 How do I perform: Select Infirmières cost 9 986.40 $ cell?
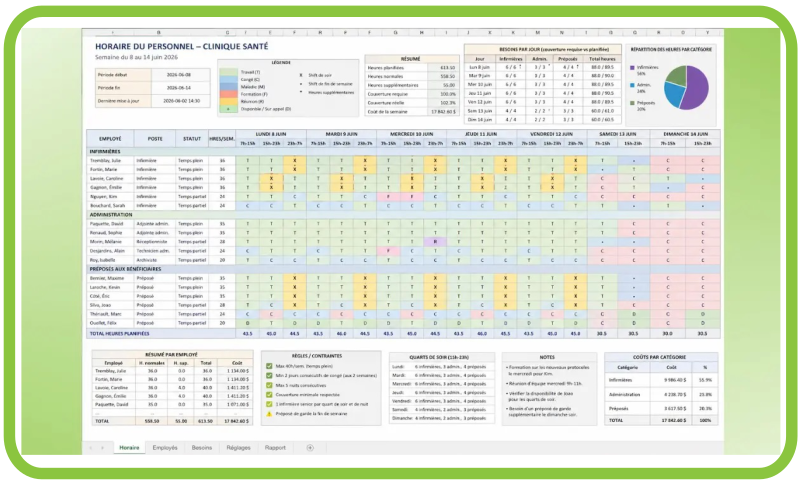[671, 380]
